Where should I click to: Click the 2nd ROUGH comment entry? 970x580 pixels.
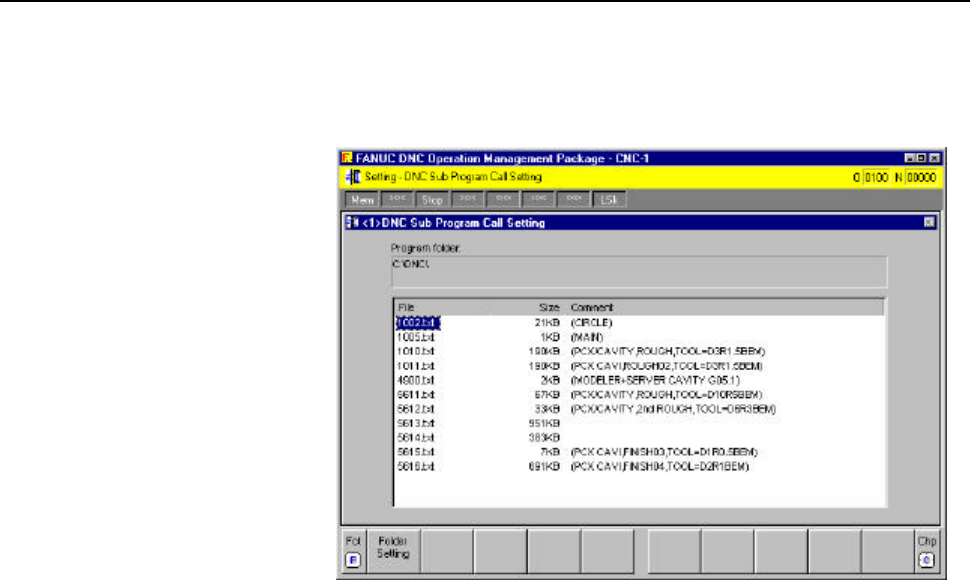point(673,409)
